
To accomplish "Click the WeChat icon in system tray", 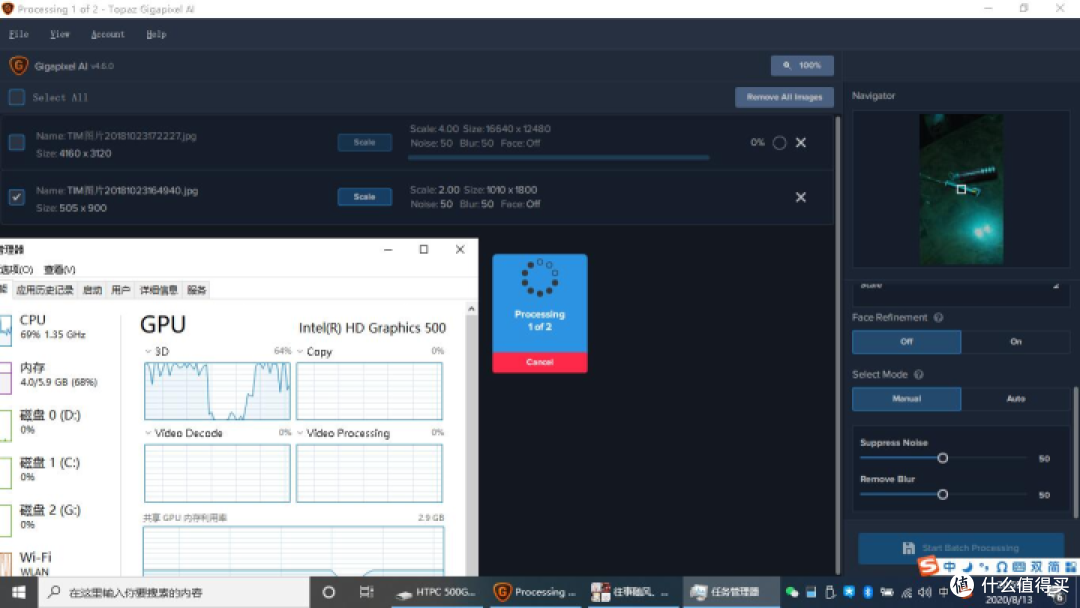I will point(791,592).
